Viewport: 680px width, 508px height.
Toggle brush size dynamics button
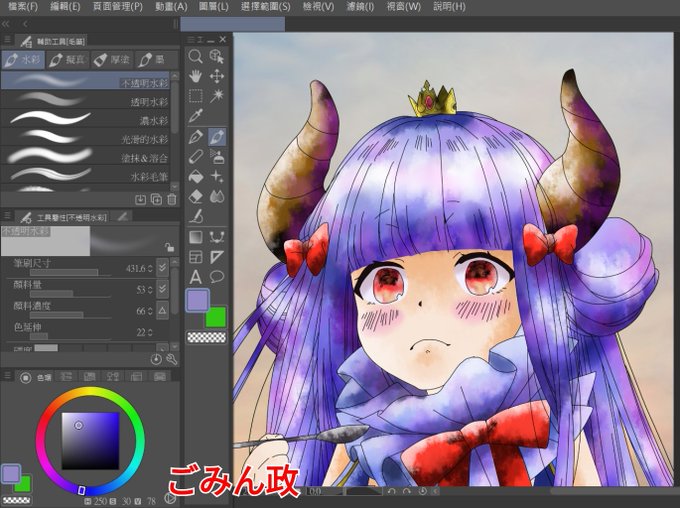tap(162, 268)
